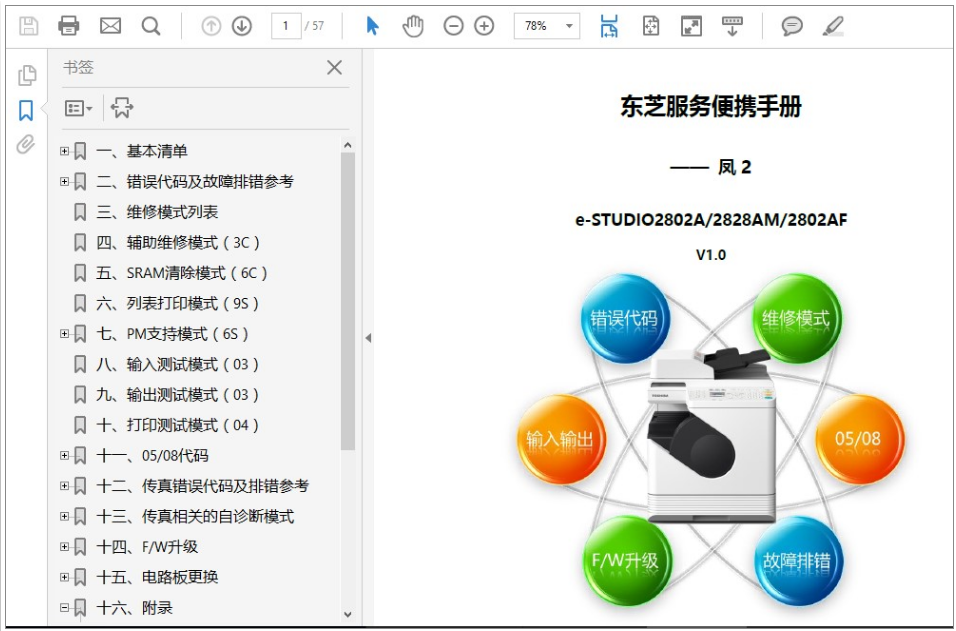The image size is (956, 631).
Task: Open bookmark 二、错误代码及故障排错参考
Action: pyautogui.click(x=195, y=182)
